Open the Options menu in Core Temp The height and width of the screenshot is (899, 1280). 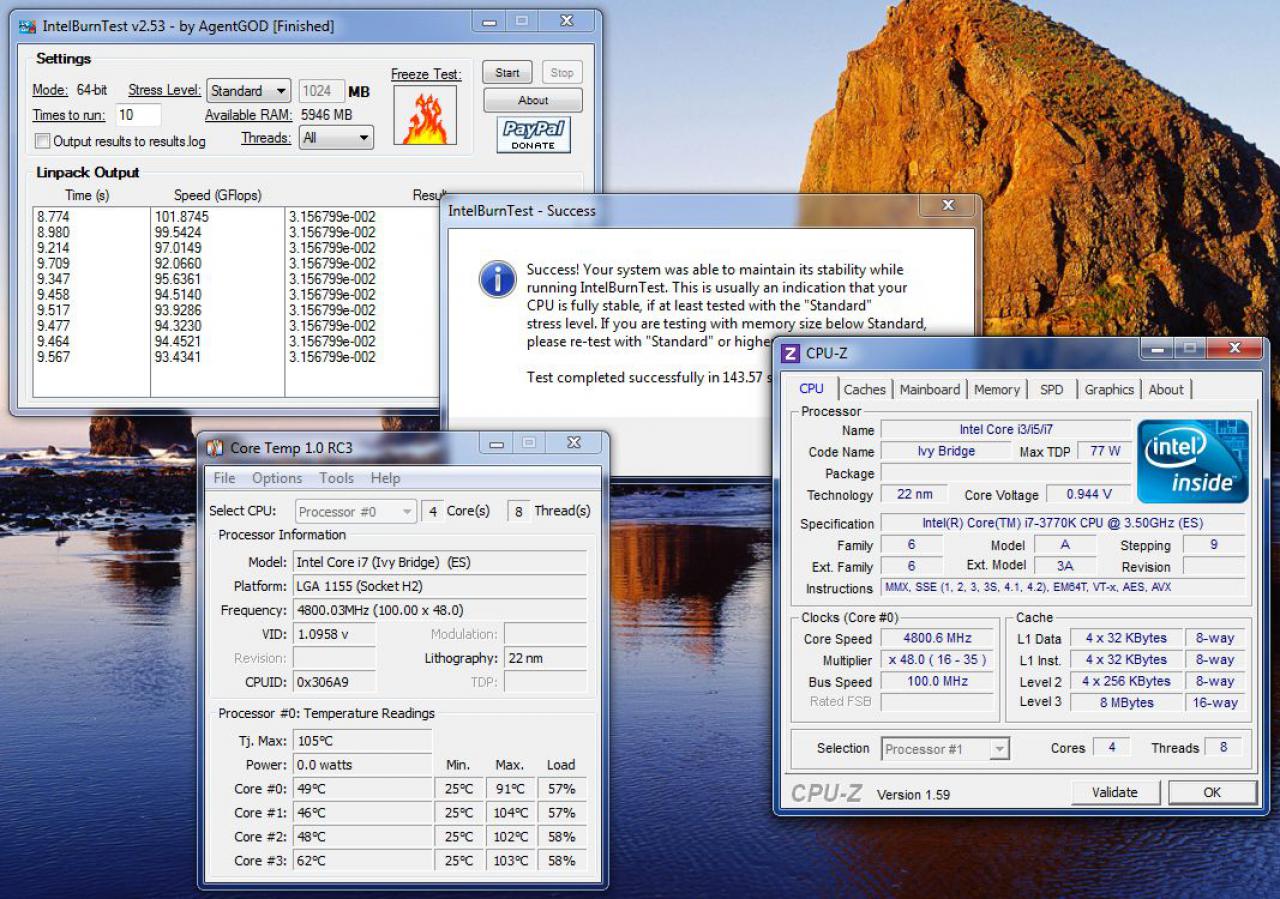tap(277, 478)
